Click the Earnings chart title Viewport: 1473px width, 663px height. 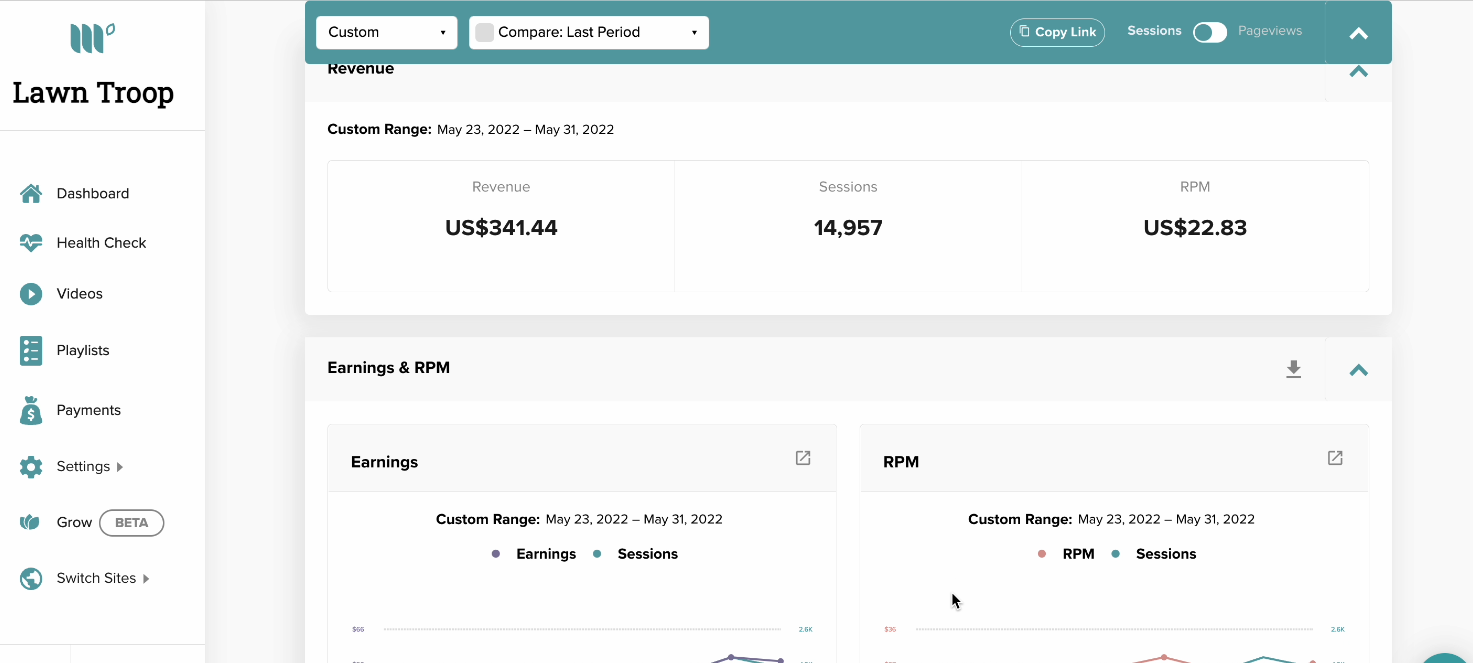coord(384,462)
